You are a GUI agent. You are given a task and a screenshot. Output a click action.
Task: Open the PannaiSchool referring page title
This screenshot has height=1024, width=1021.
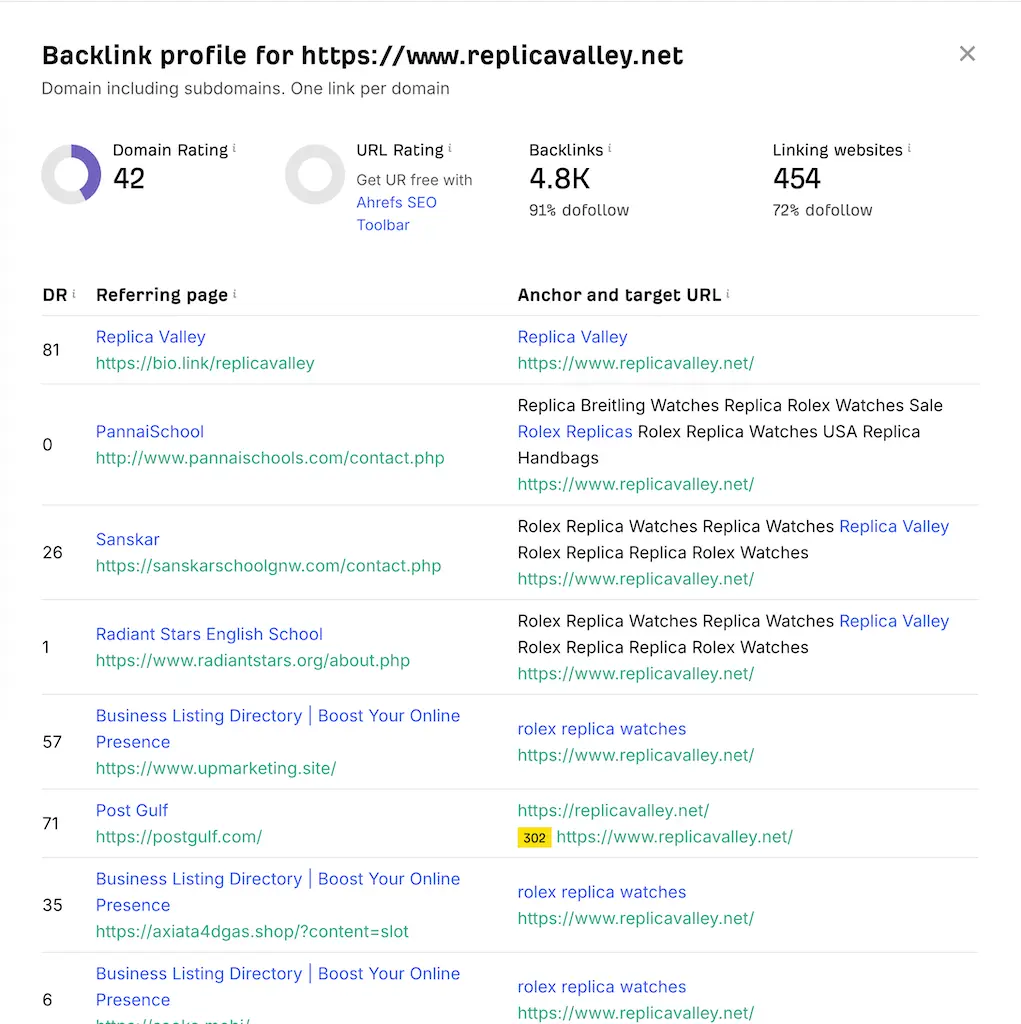pyautogui.click(x=150, y=432)
